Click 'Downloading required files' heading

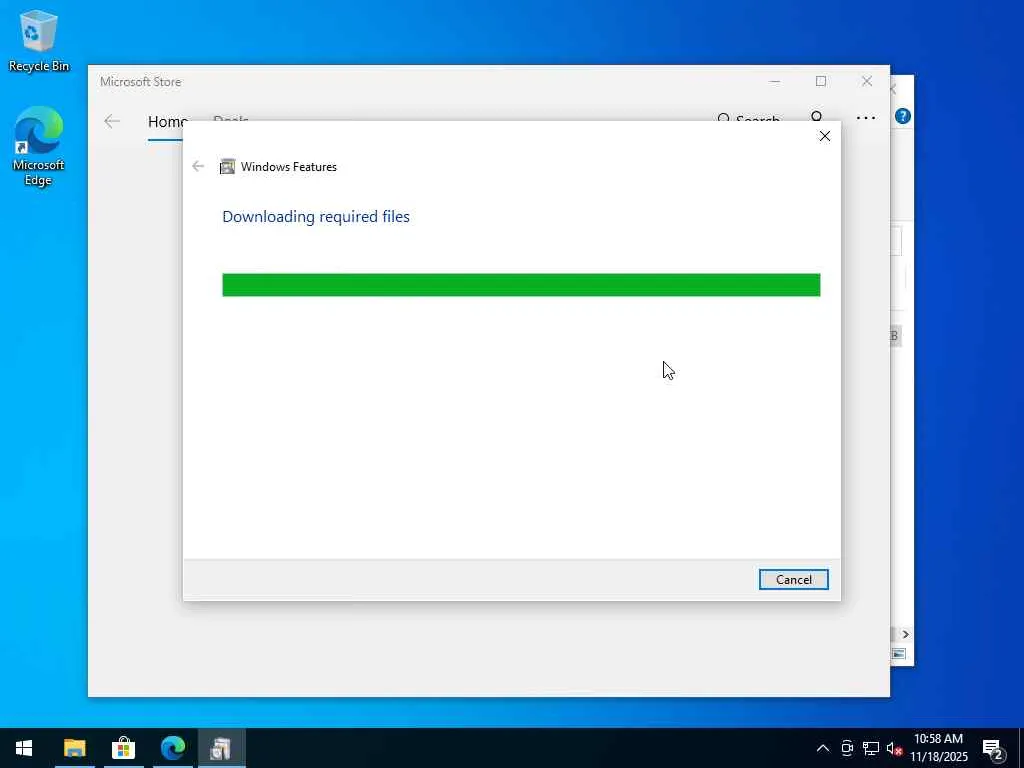pyautogui.click(x=316, y=217)
